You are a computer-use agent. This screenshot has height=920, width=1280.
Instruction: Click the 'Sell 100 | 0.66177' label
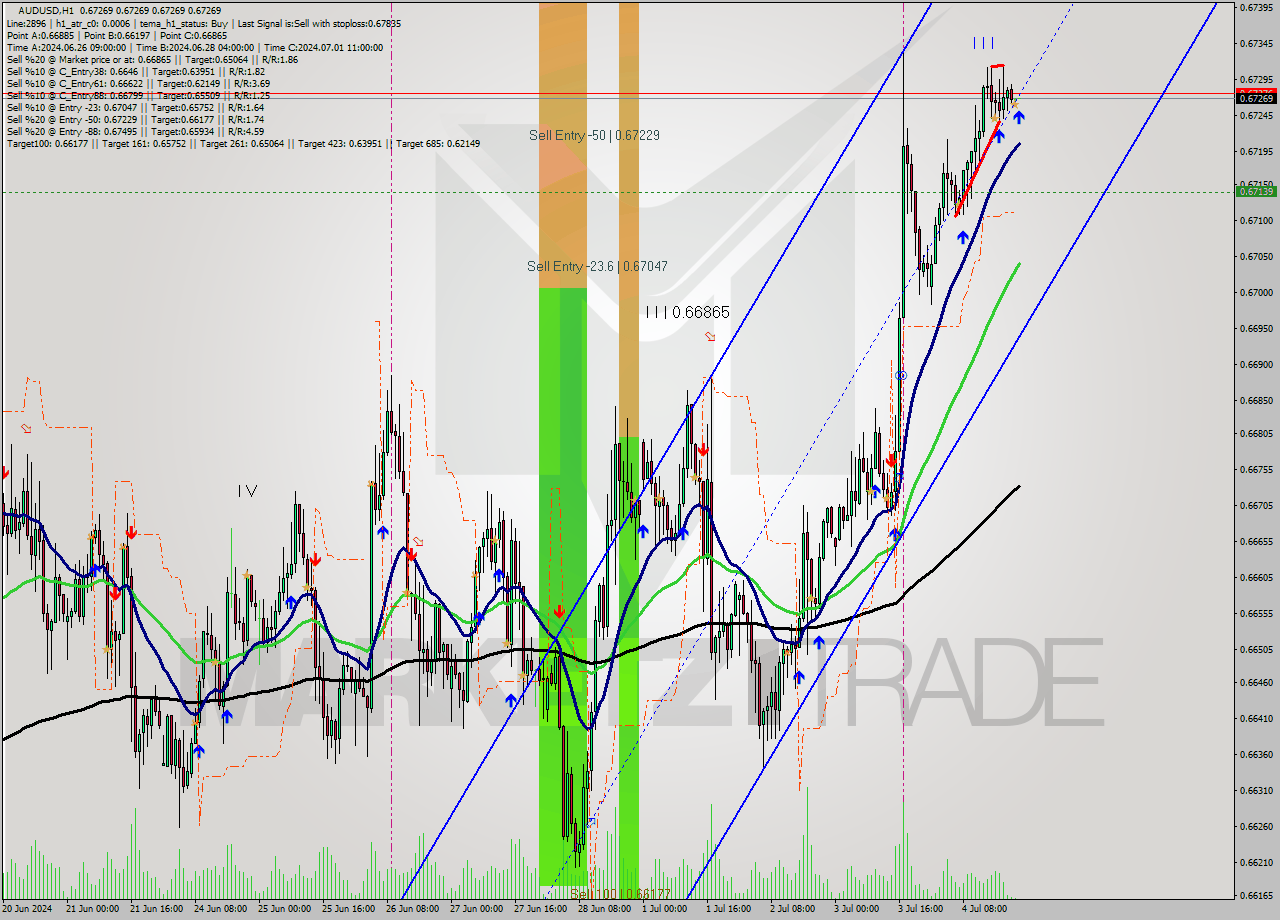pos(620,894)
